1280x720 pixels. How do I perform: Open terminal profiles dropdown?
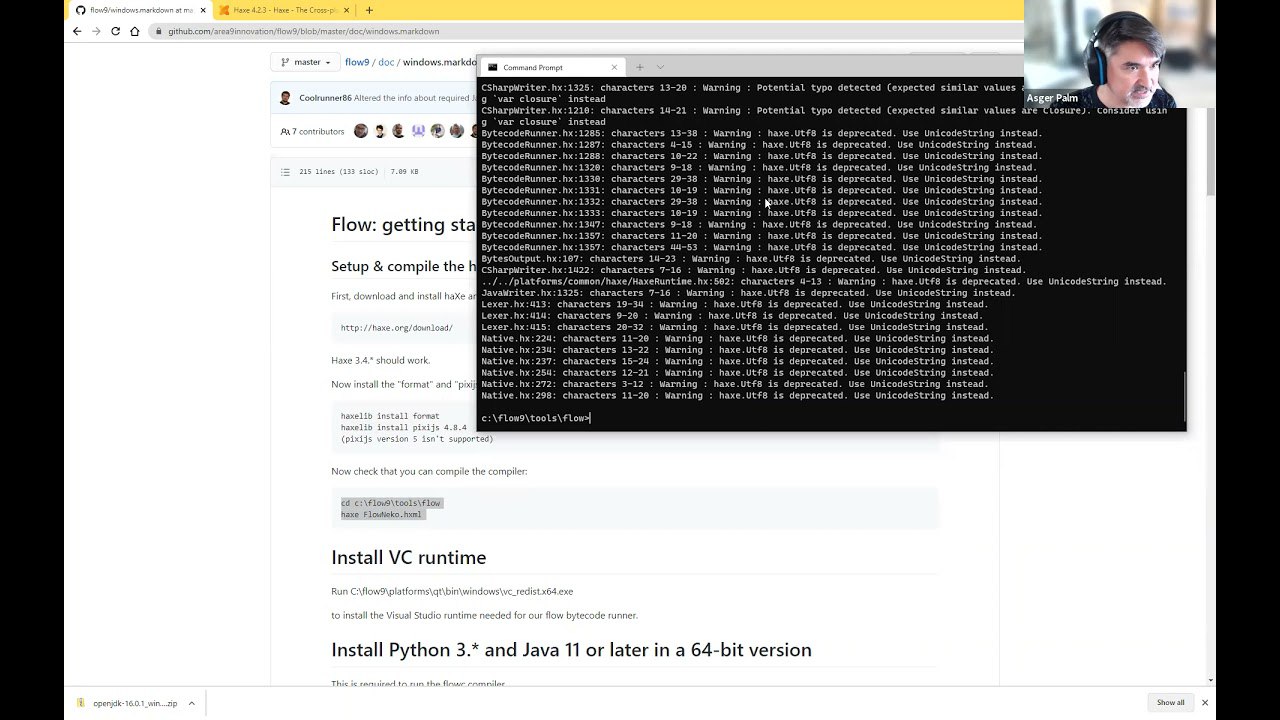[x=660, y=67]
